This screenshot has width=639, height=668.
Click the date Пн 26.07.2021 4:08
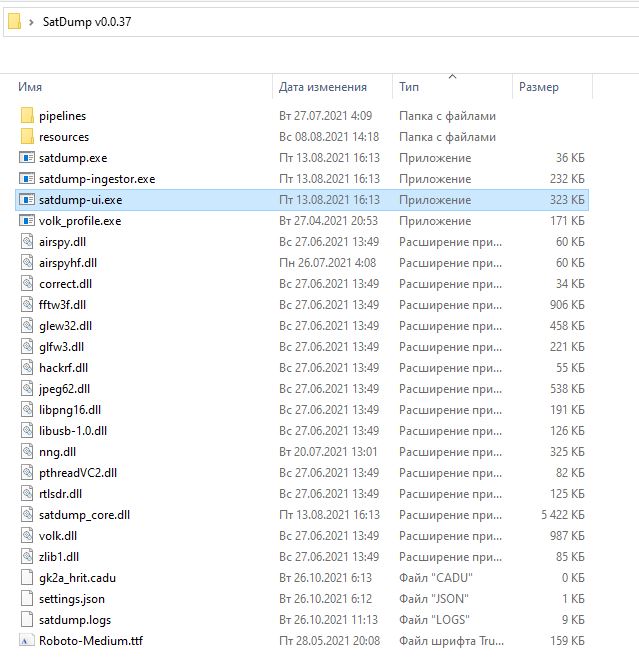click(328, 262)
